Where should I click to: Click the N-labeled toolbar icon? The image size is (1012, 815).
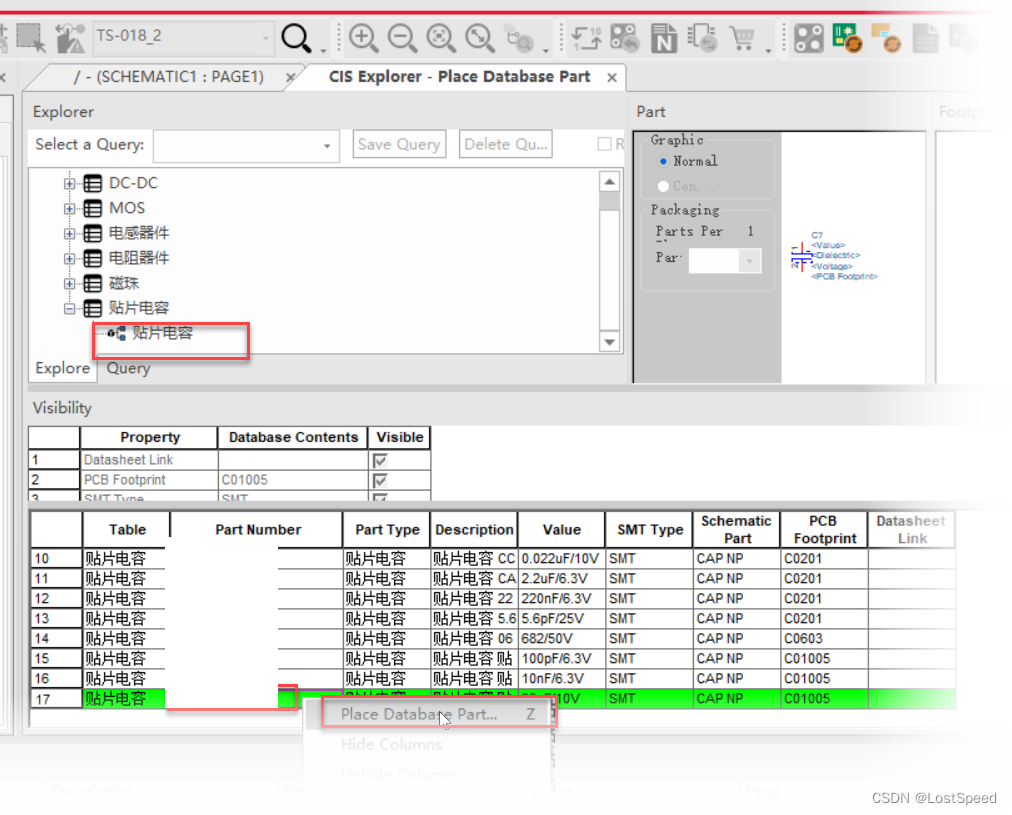click(x=664, y=37)
